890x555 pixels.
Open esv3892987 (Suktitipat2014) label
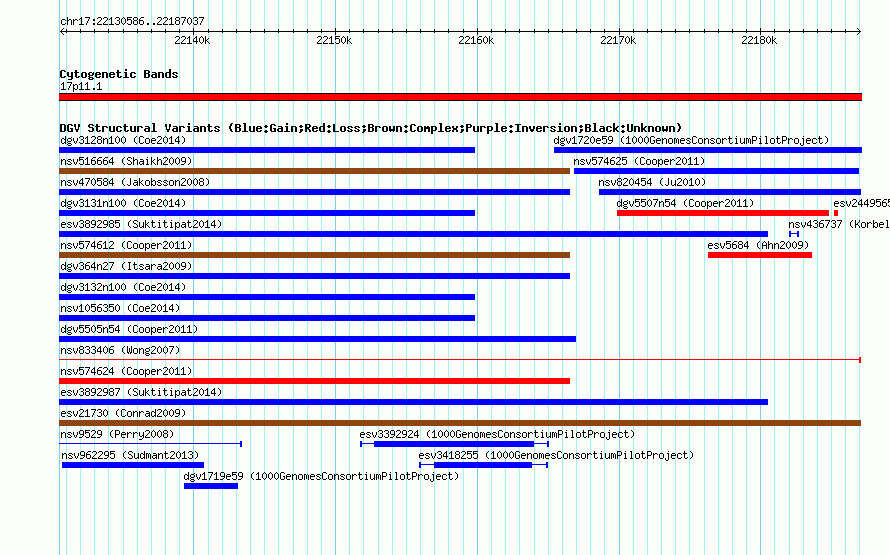141,392
